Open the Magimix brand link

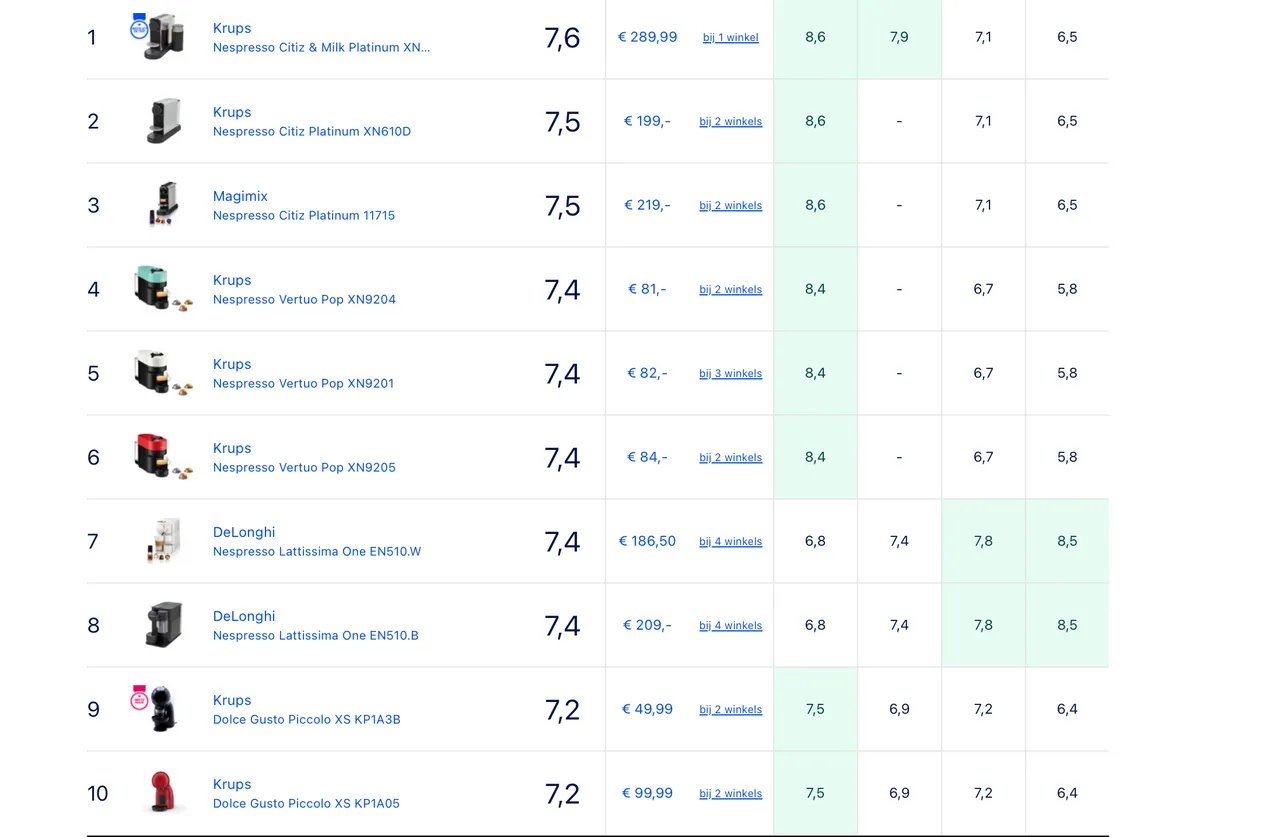240,196
